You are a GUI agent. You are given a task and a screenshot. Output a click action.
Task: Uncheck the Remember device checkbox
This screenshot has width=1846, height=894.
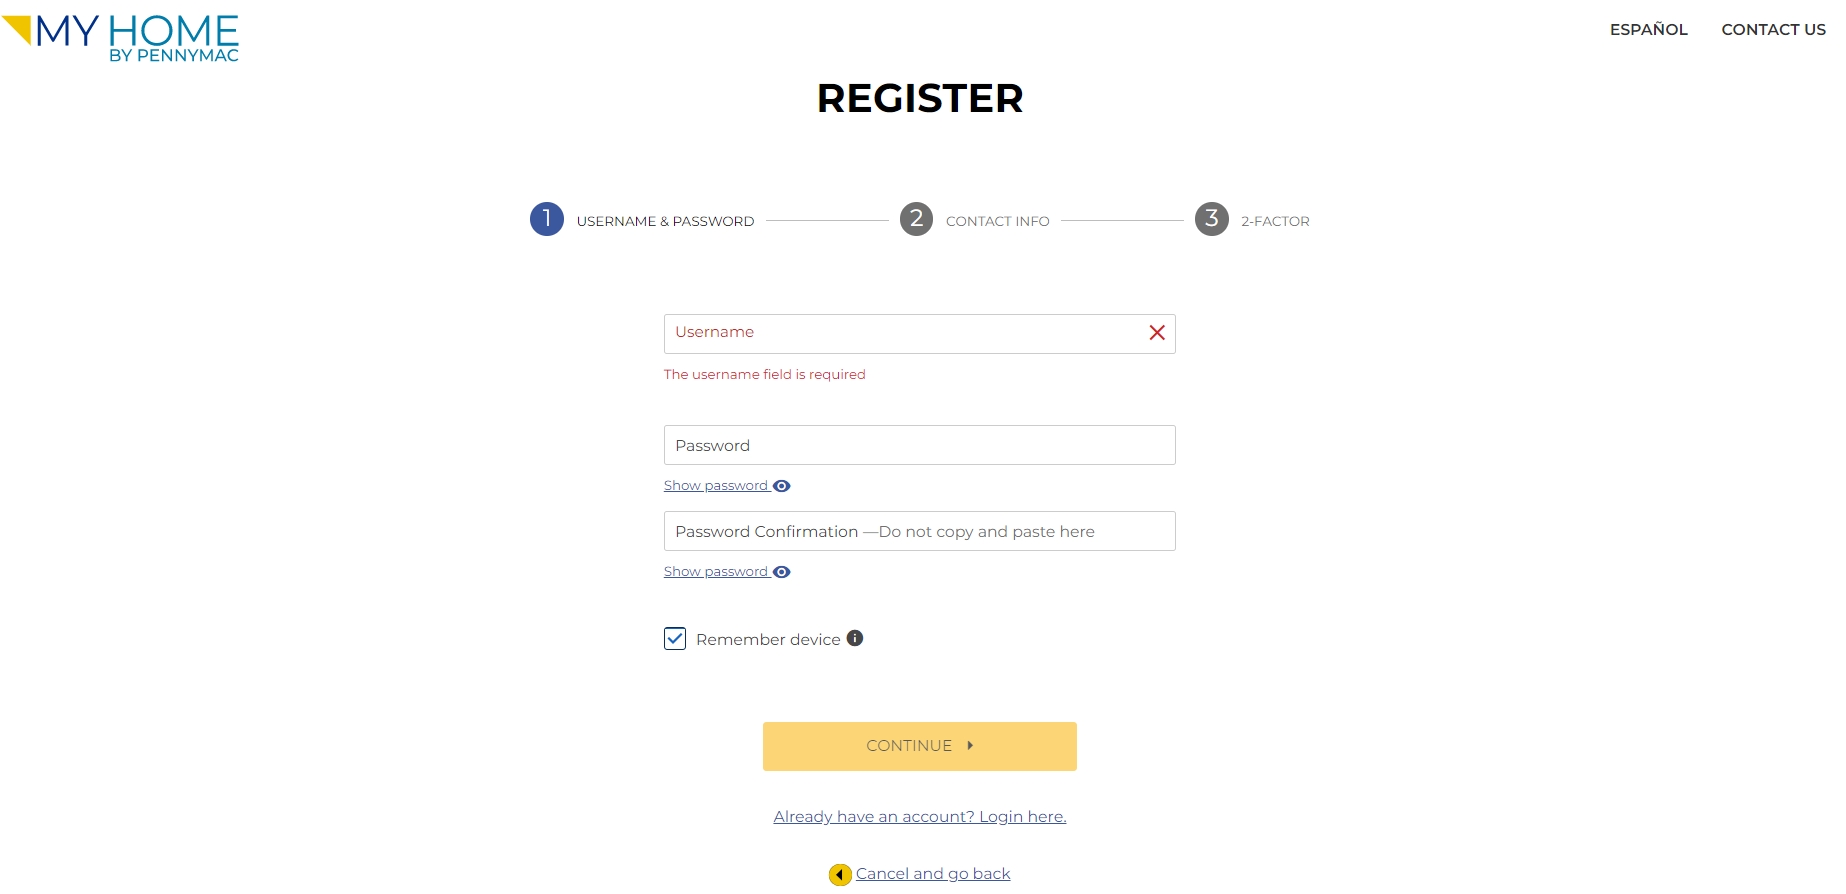click(x=674, y=638)
